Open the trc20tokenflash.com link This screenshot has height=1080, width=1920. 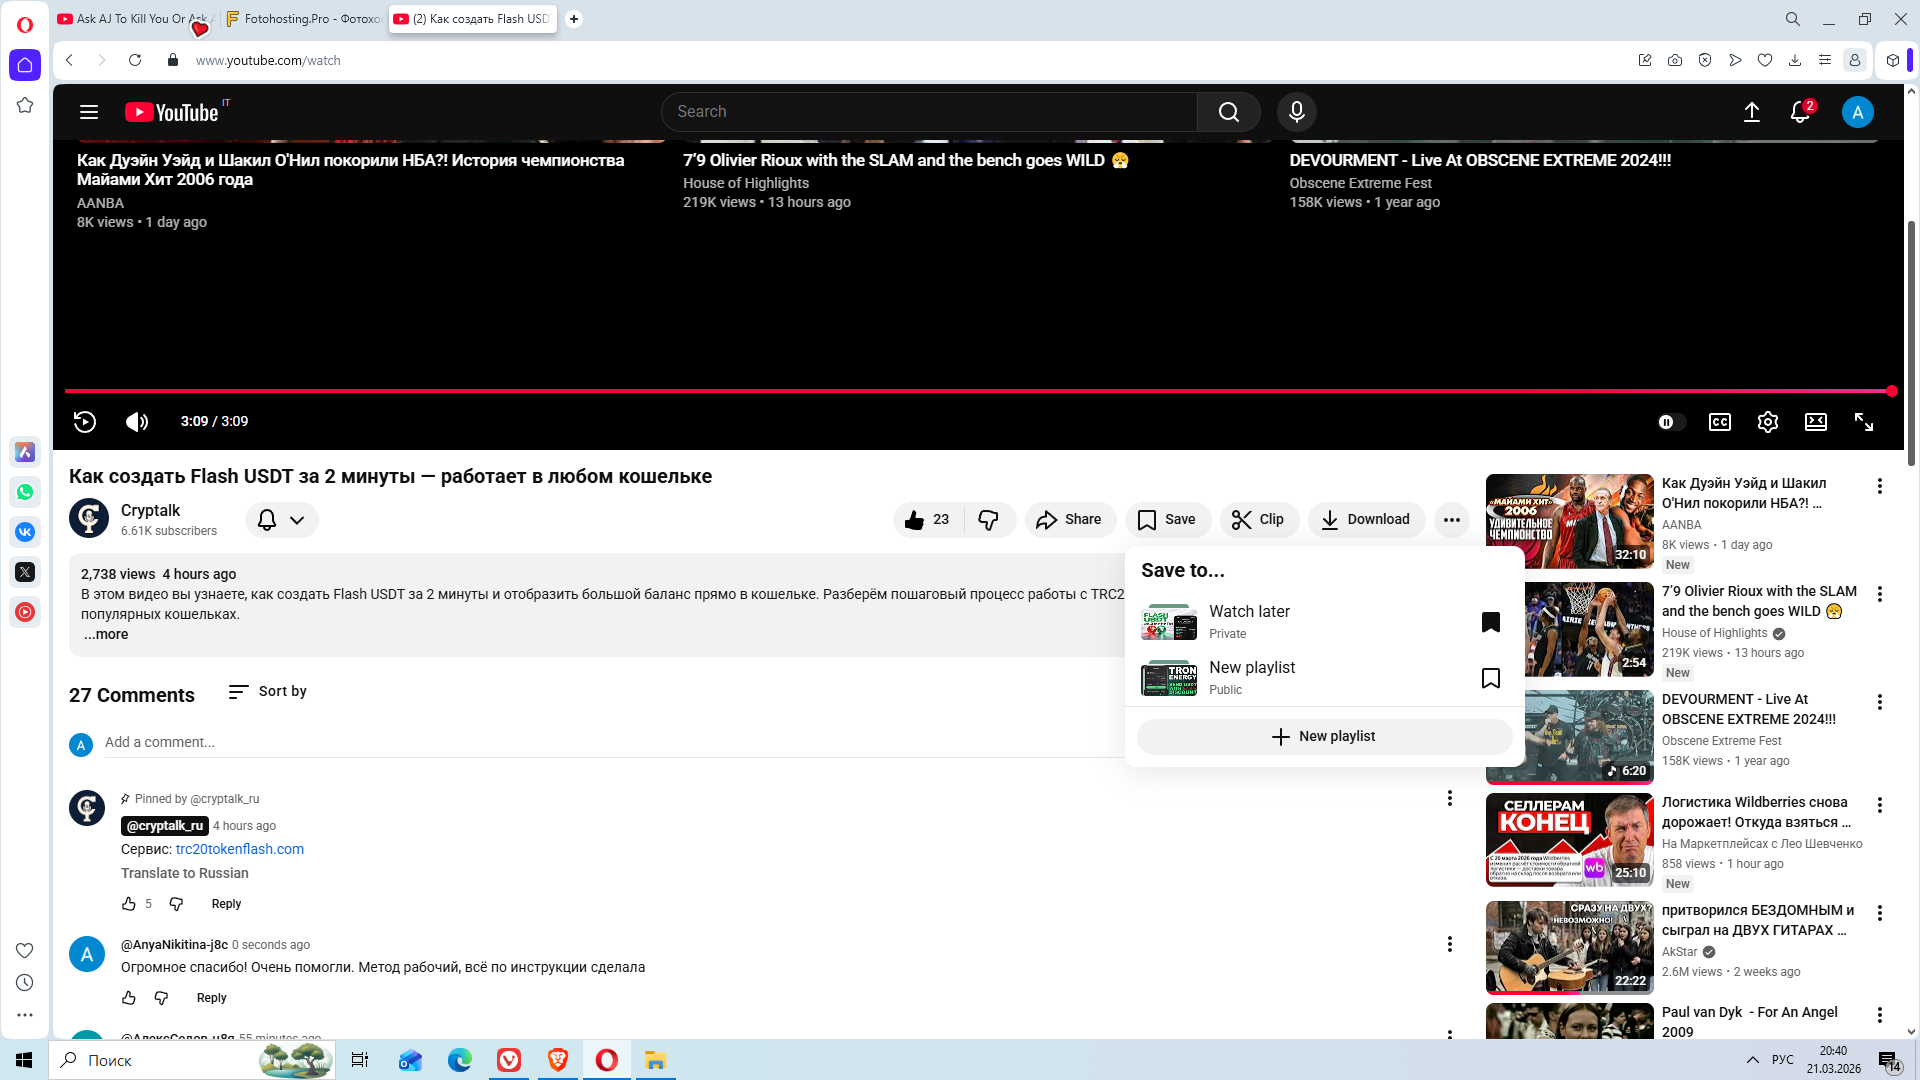pos(240,849)
